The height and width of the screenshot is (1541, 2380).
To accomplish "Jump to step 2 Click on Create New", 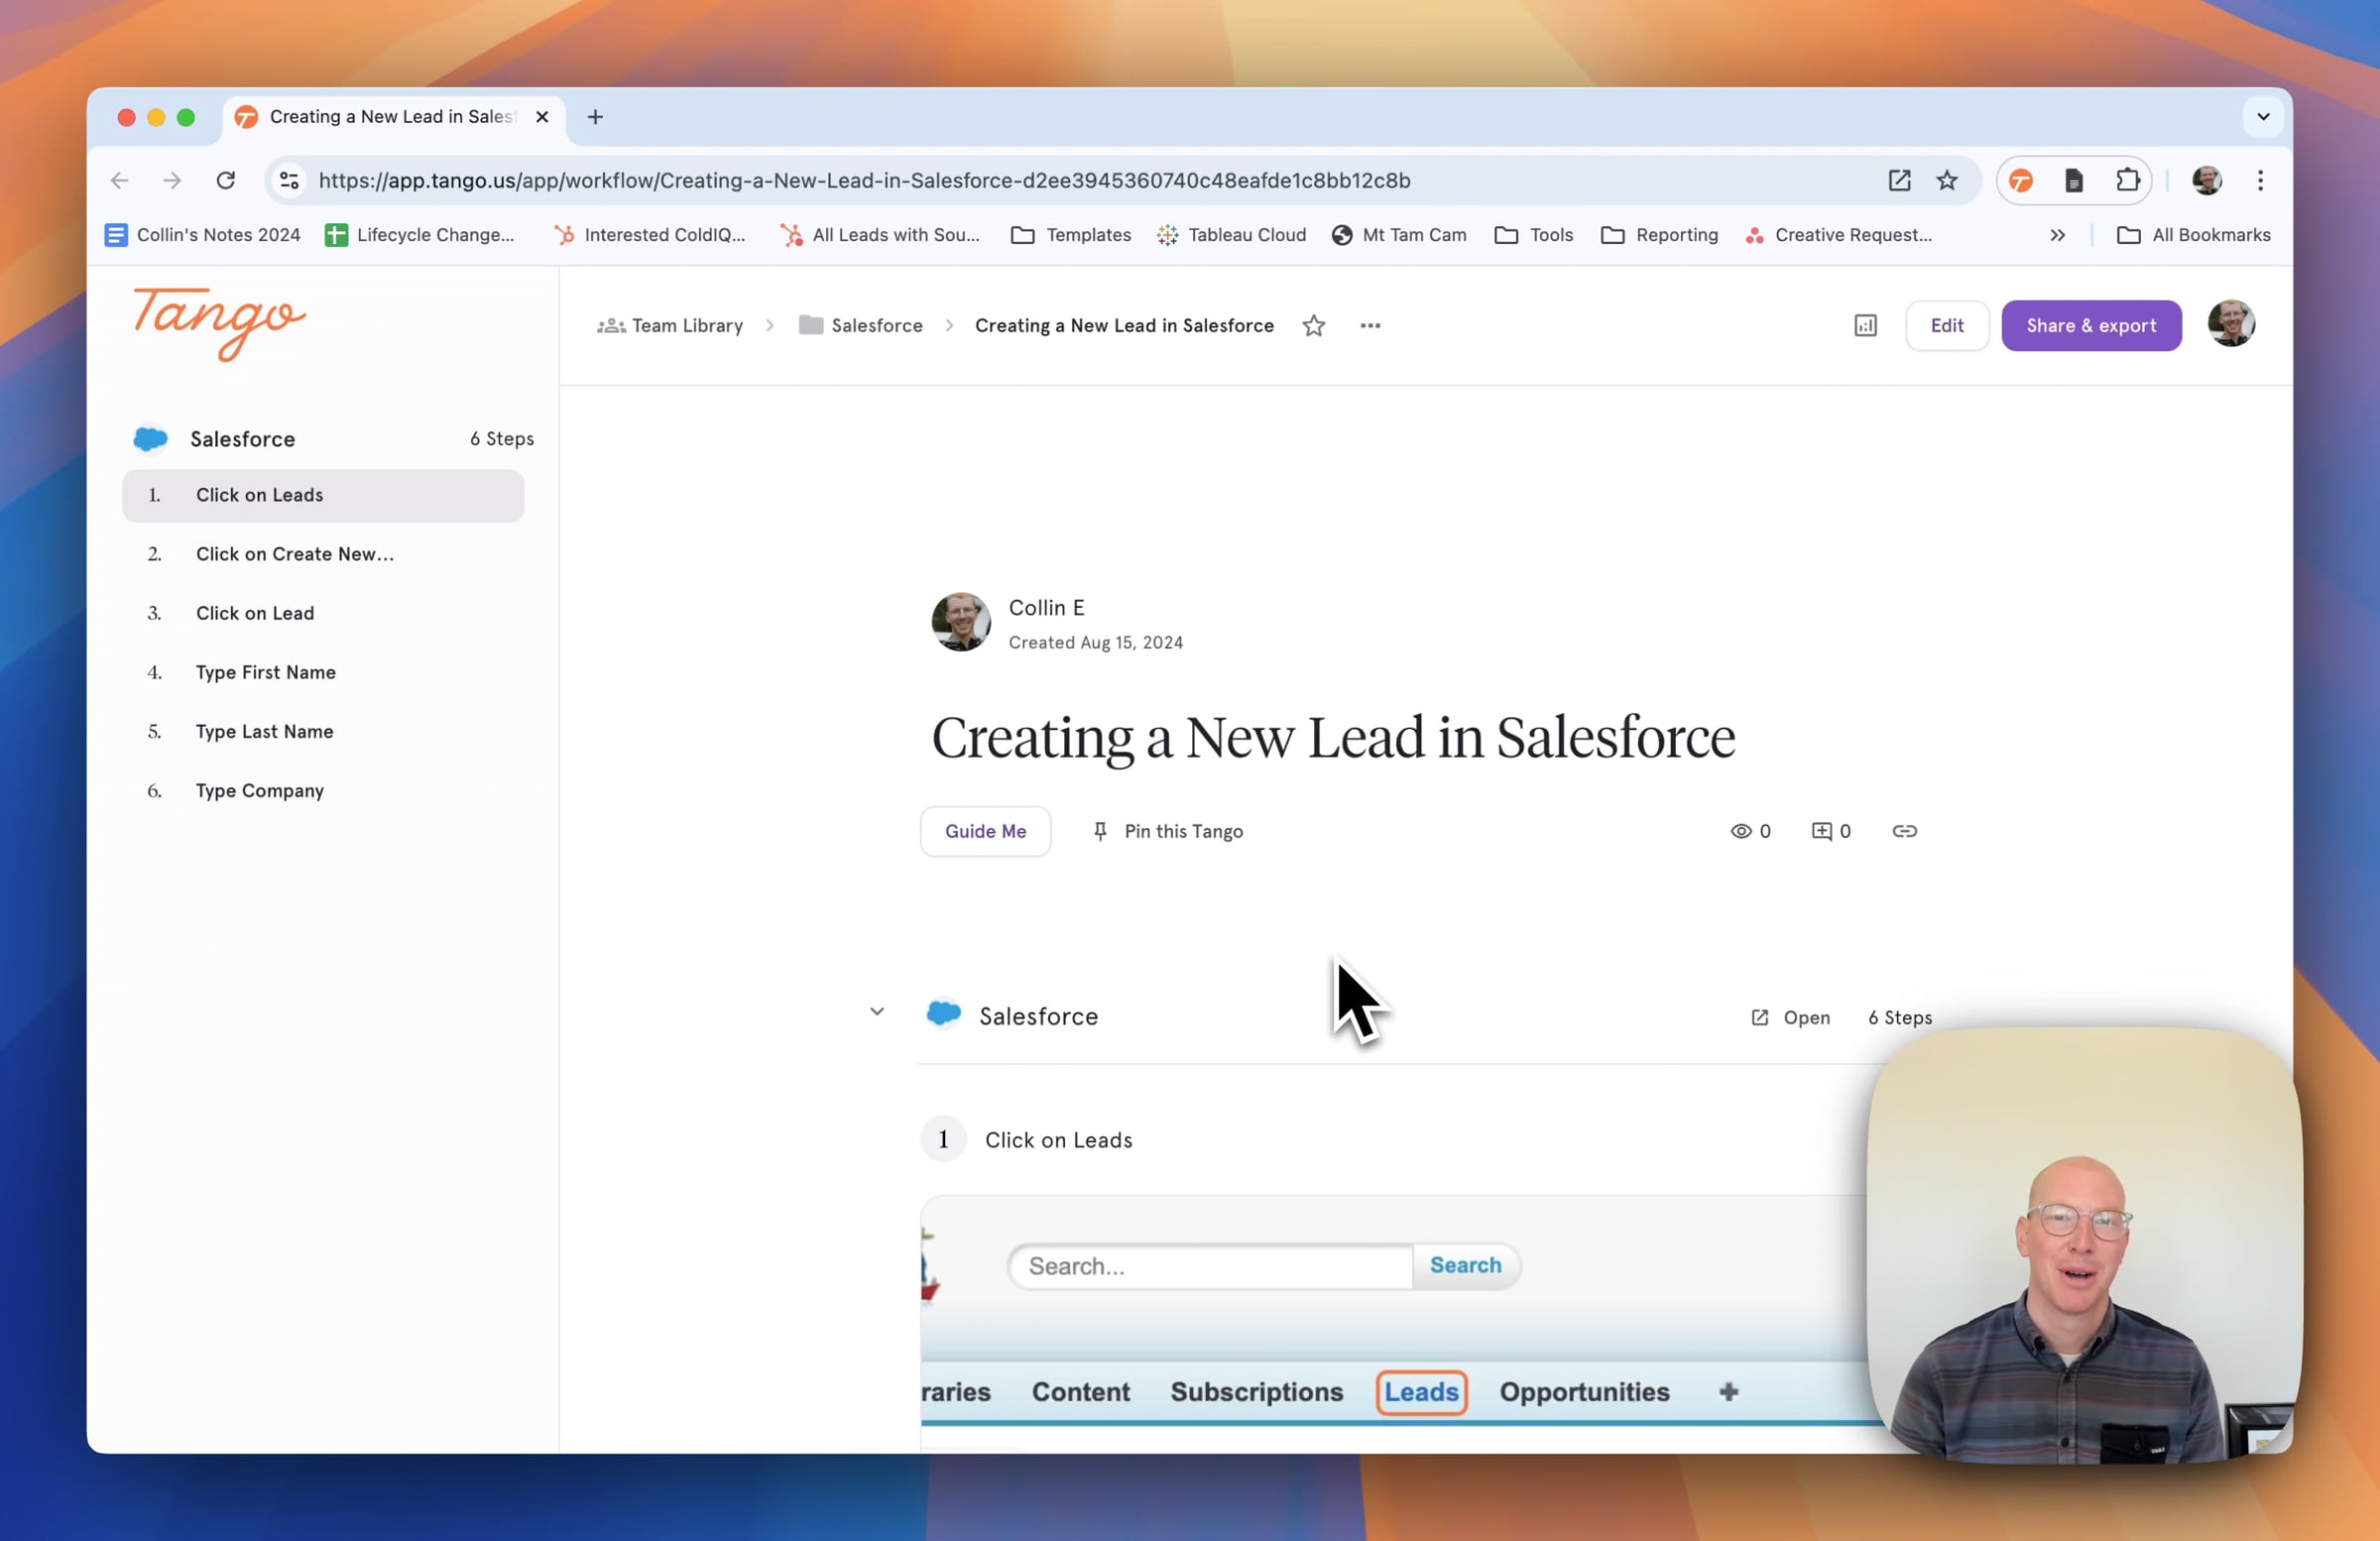I will [x=323, y=554].
